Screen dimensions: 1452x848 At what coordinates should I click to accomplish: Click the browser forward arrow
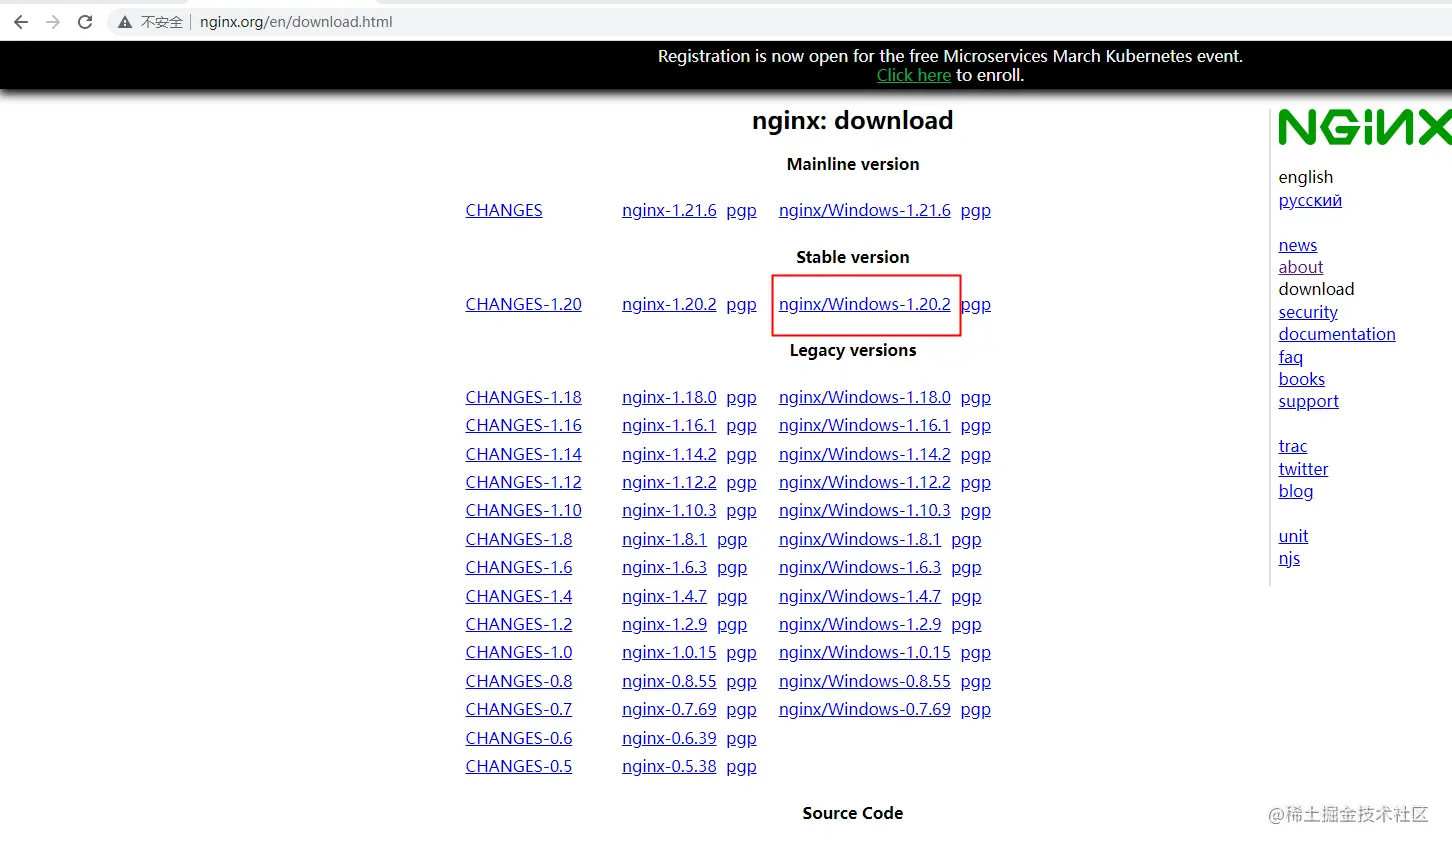(52, 21)
